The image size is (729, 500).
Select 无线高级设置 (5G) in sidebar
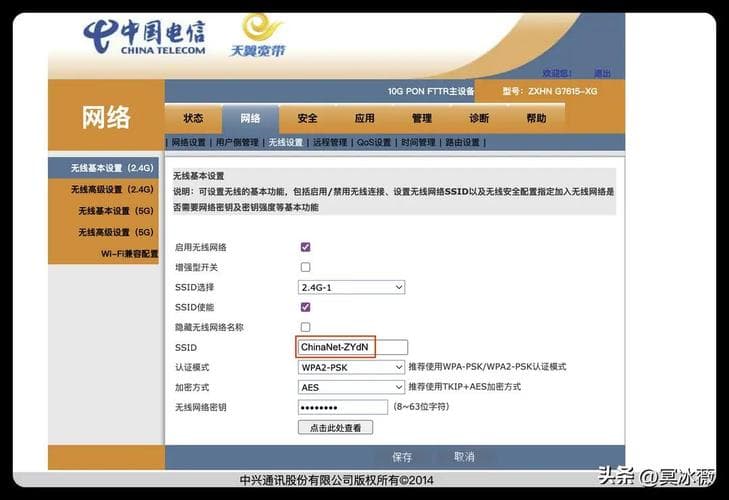coord(103,232)
